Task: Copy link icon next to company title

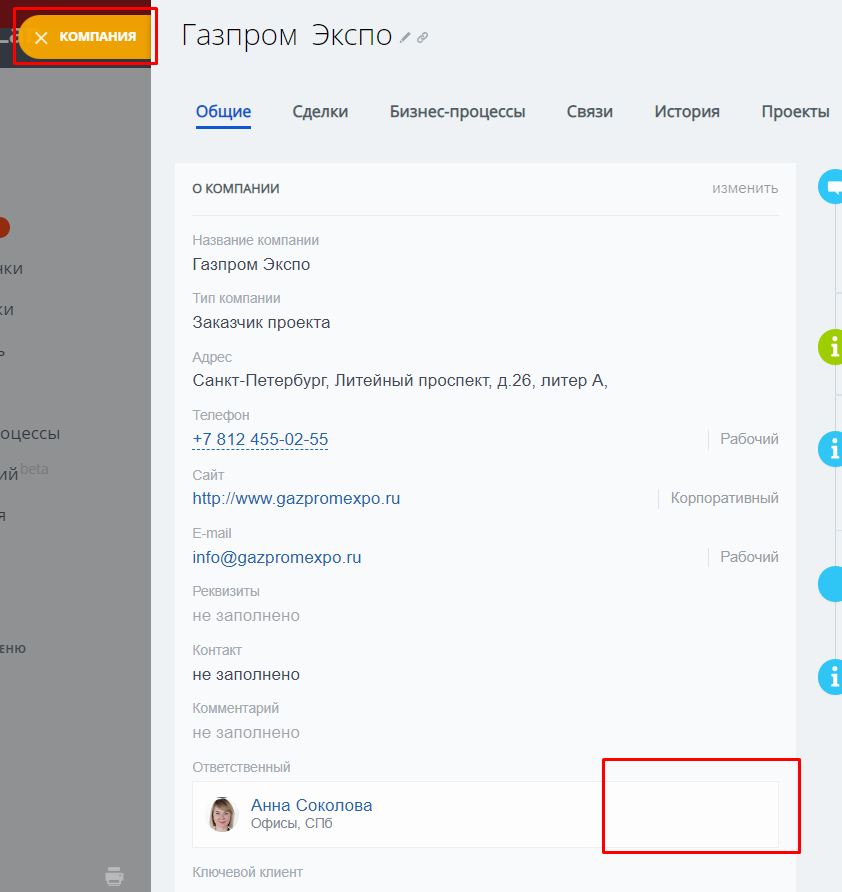Action: tap(422, 38)
